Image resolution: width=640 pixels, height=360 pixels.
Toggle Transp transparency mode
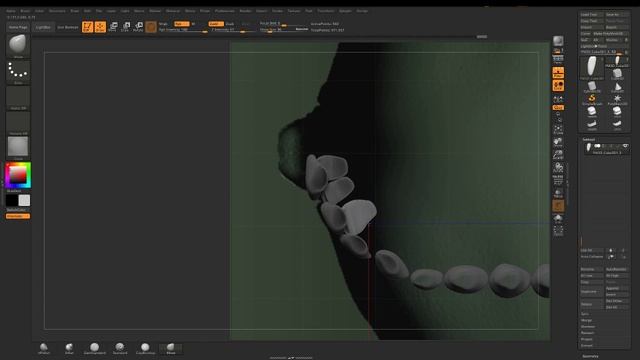(x=558, y=193)
